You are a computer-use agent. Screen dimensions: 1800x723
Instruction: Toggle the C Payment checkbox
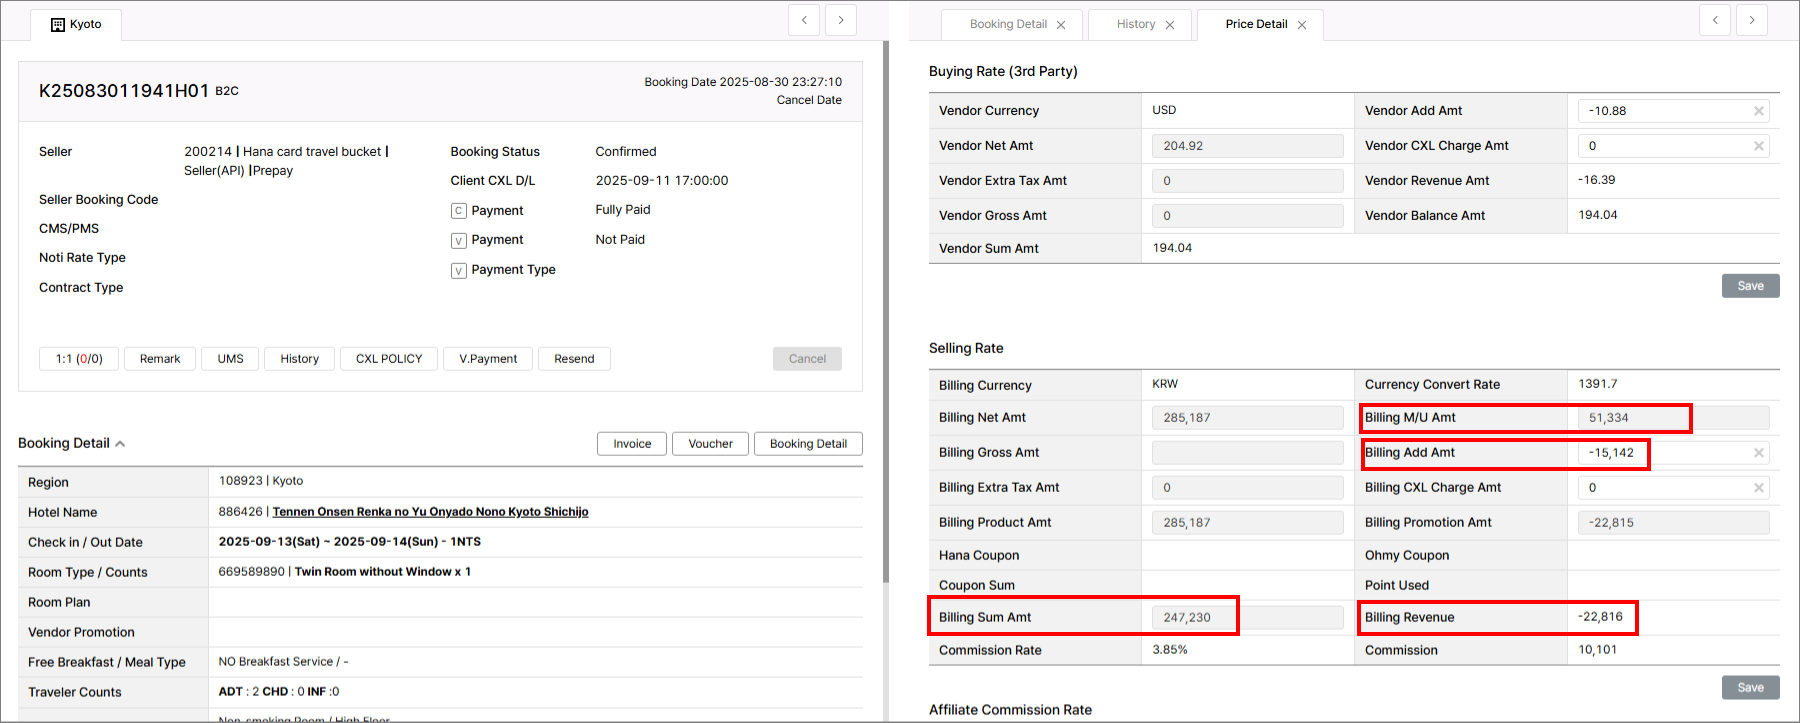click(x=459, y=211)
